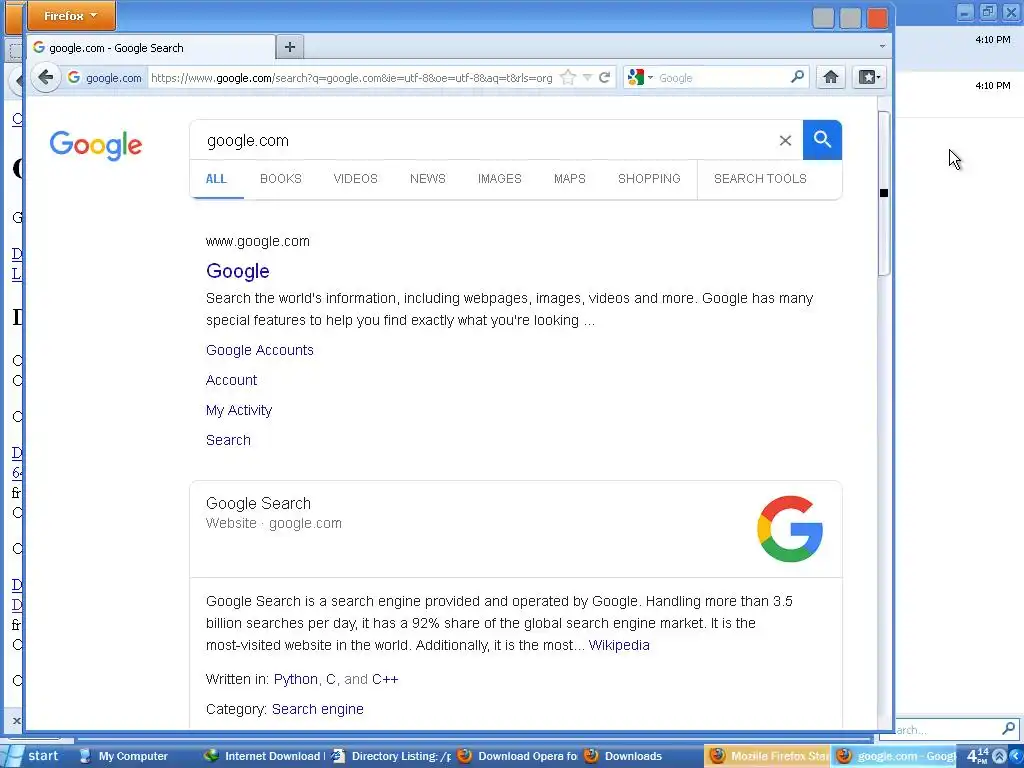
Task: Click the Python link
Action: [295, 679]
